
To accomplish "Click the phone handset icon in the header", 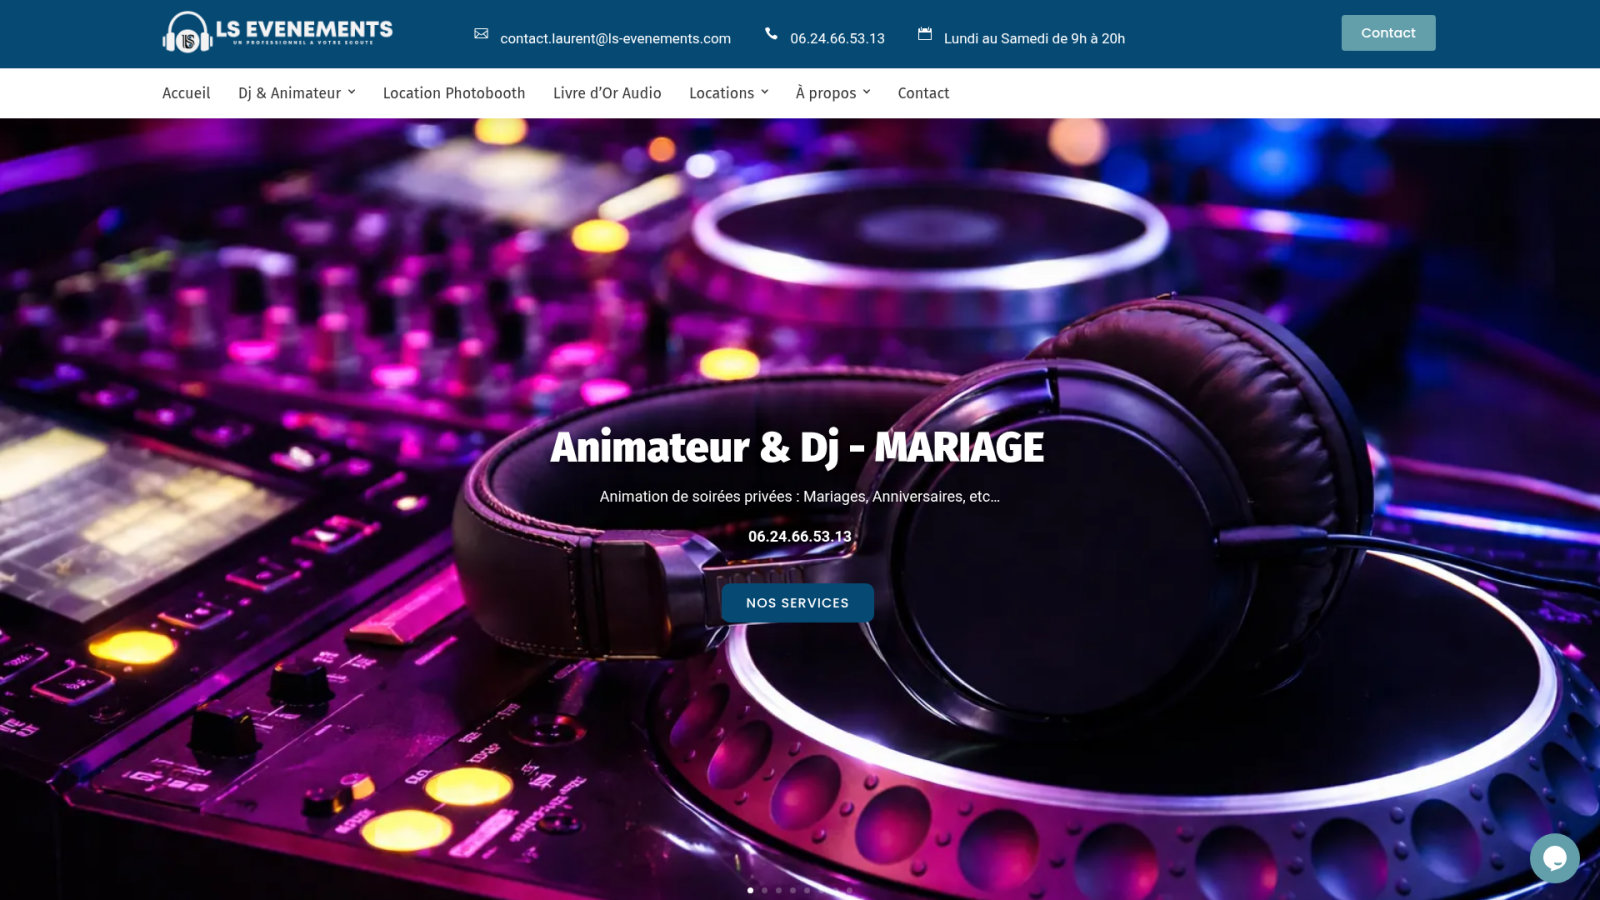I will pyautogui.click(x=771, y=34).
